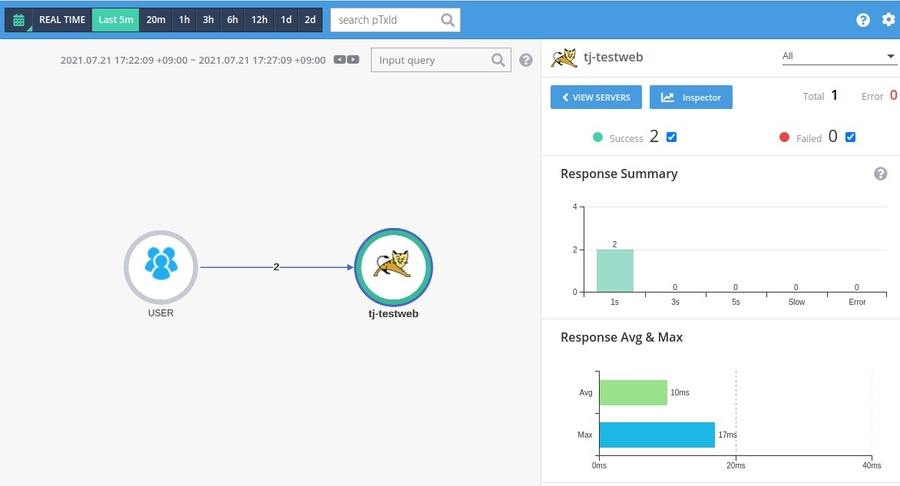Click Response Summary help icon
Viewport: 900px width, 486px height.
(x=880, y=174)
